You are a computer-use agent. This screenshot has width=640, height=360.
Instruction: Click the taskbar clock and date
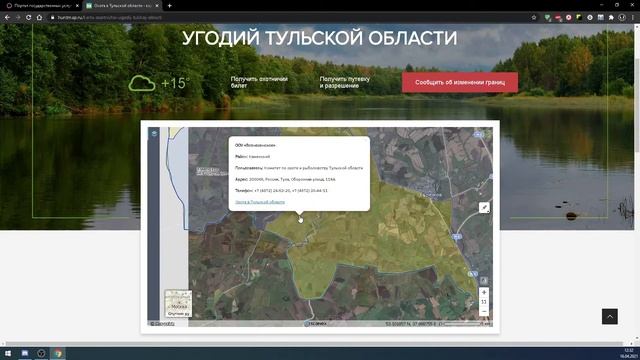pos(629,353)
